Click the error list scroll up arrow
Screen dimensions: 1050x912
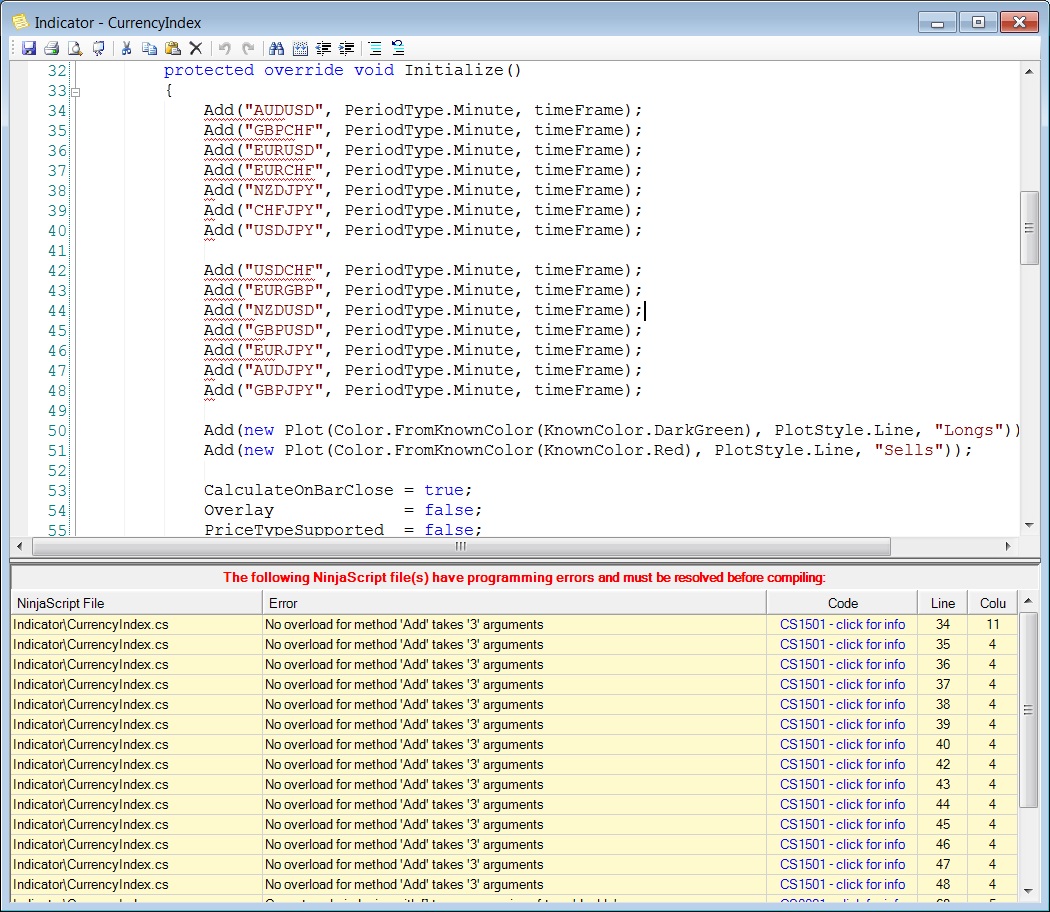click(1028, 601)
